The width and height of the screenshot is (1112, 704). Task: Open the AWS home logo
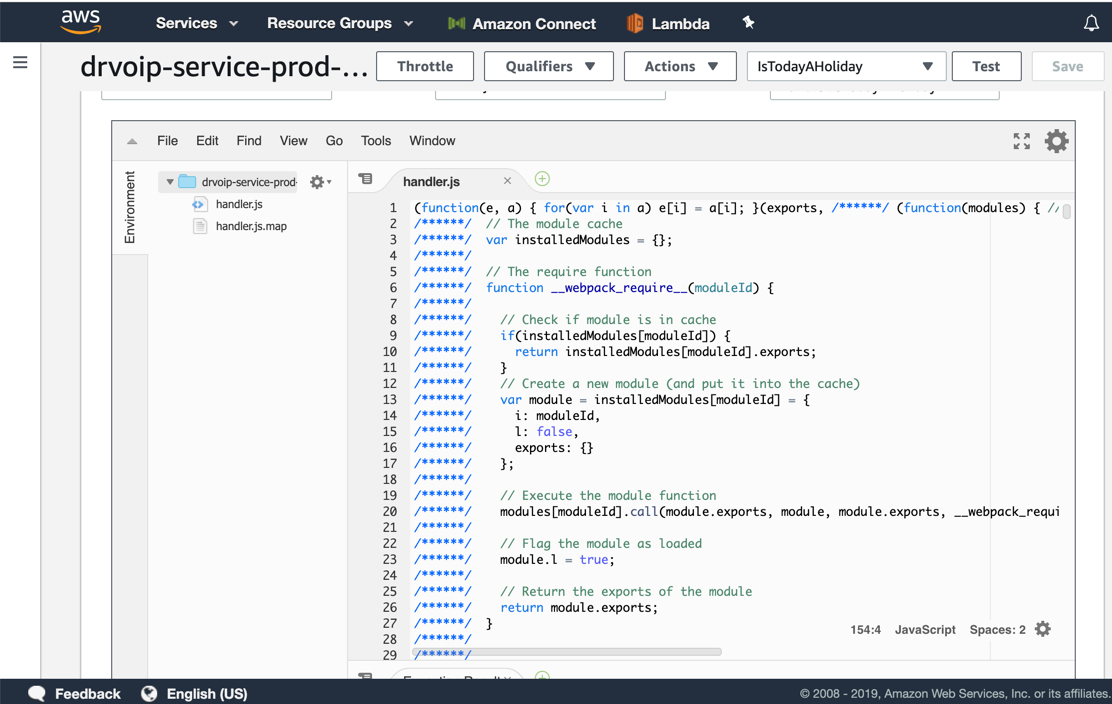point(80,22)
